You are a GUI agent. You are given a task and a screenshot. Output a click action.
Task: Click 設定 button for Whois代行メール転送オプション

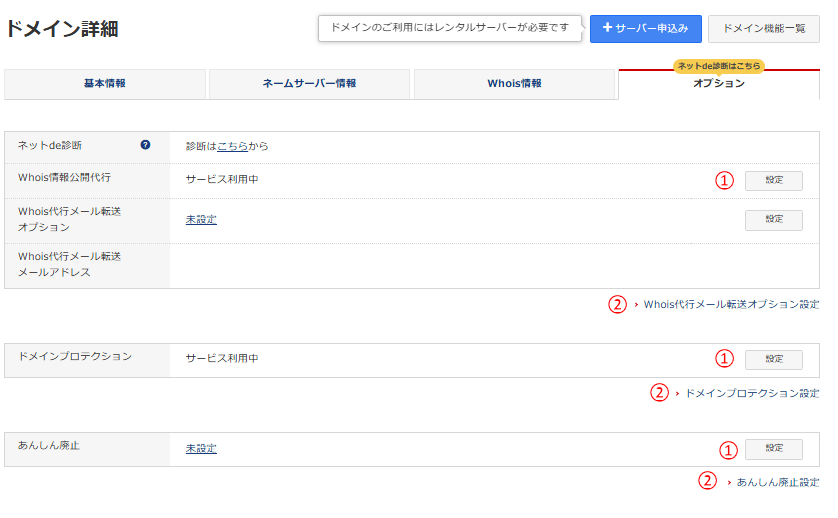(774, 220)
